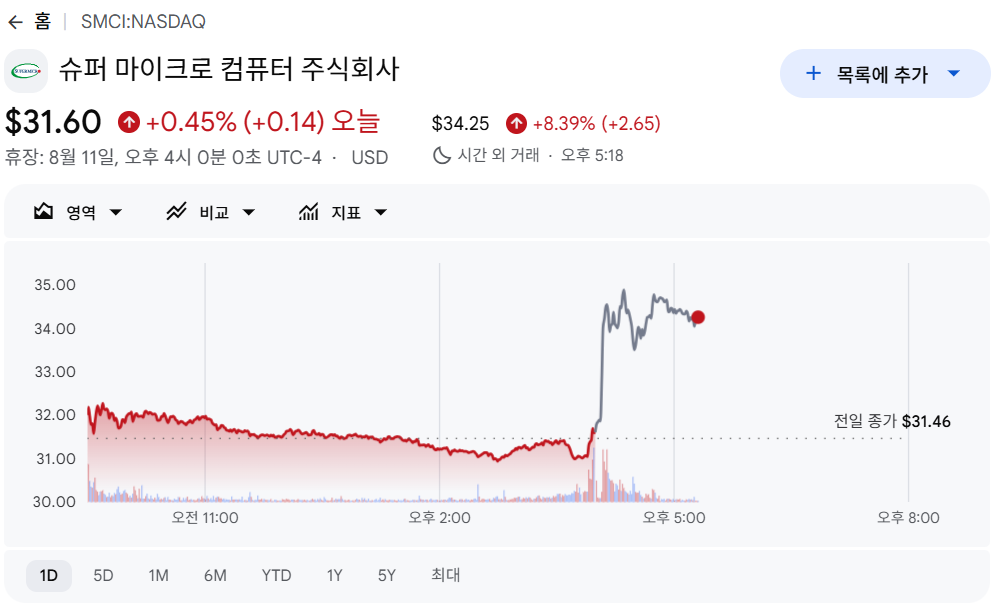Click the indicators chart icon beside 지표
1003x610 pixels.
[308, 212]
